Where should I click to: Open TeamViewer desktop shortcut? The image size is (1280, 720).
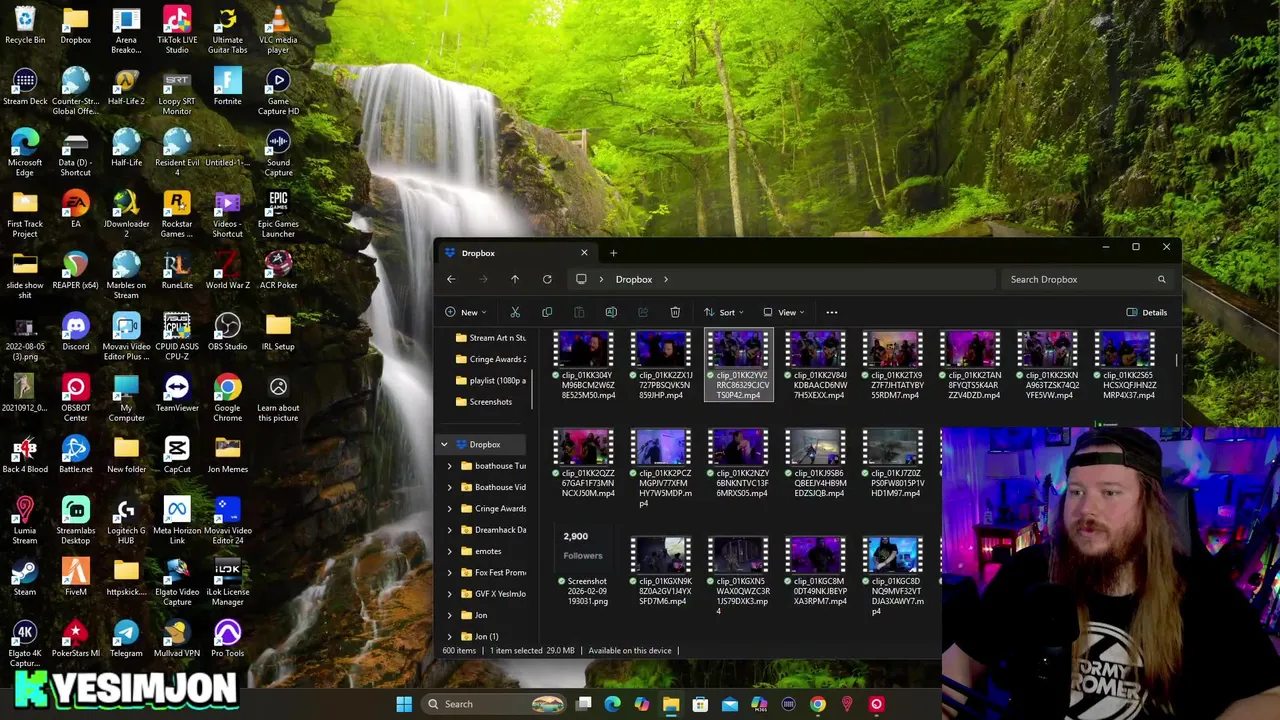177,393
